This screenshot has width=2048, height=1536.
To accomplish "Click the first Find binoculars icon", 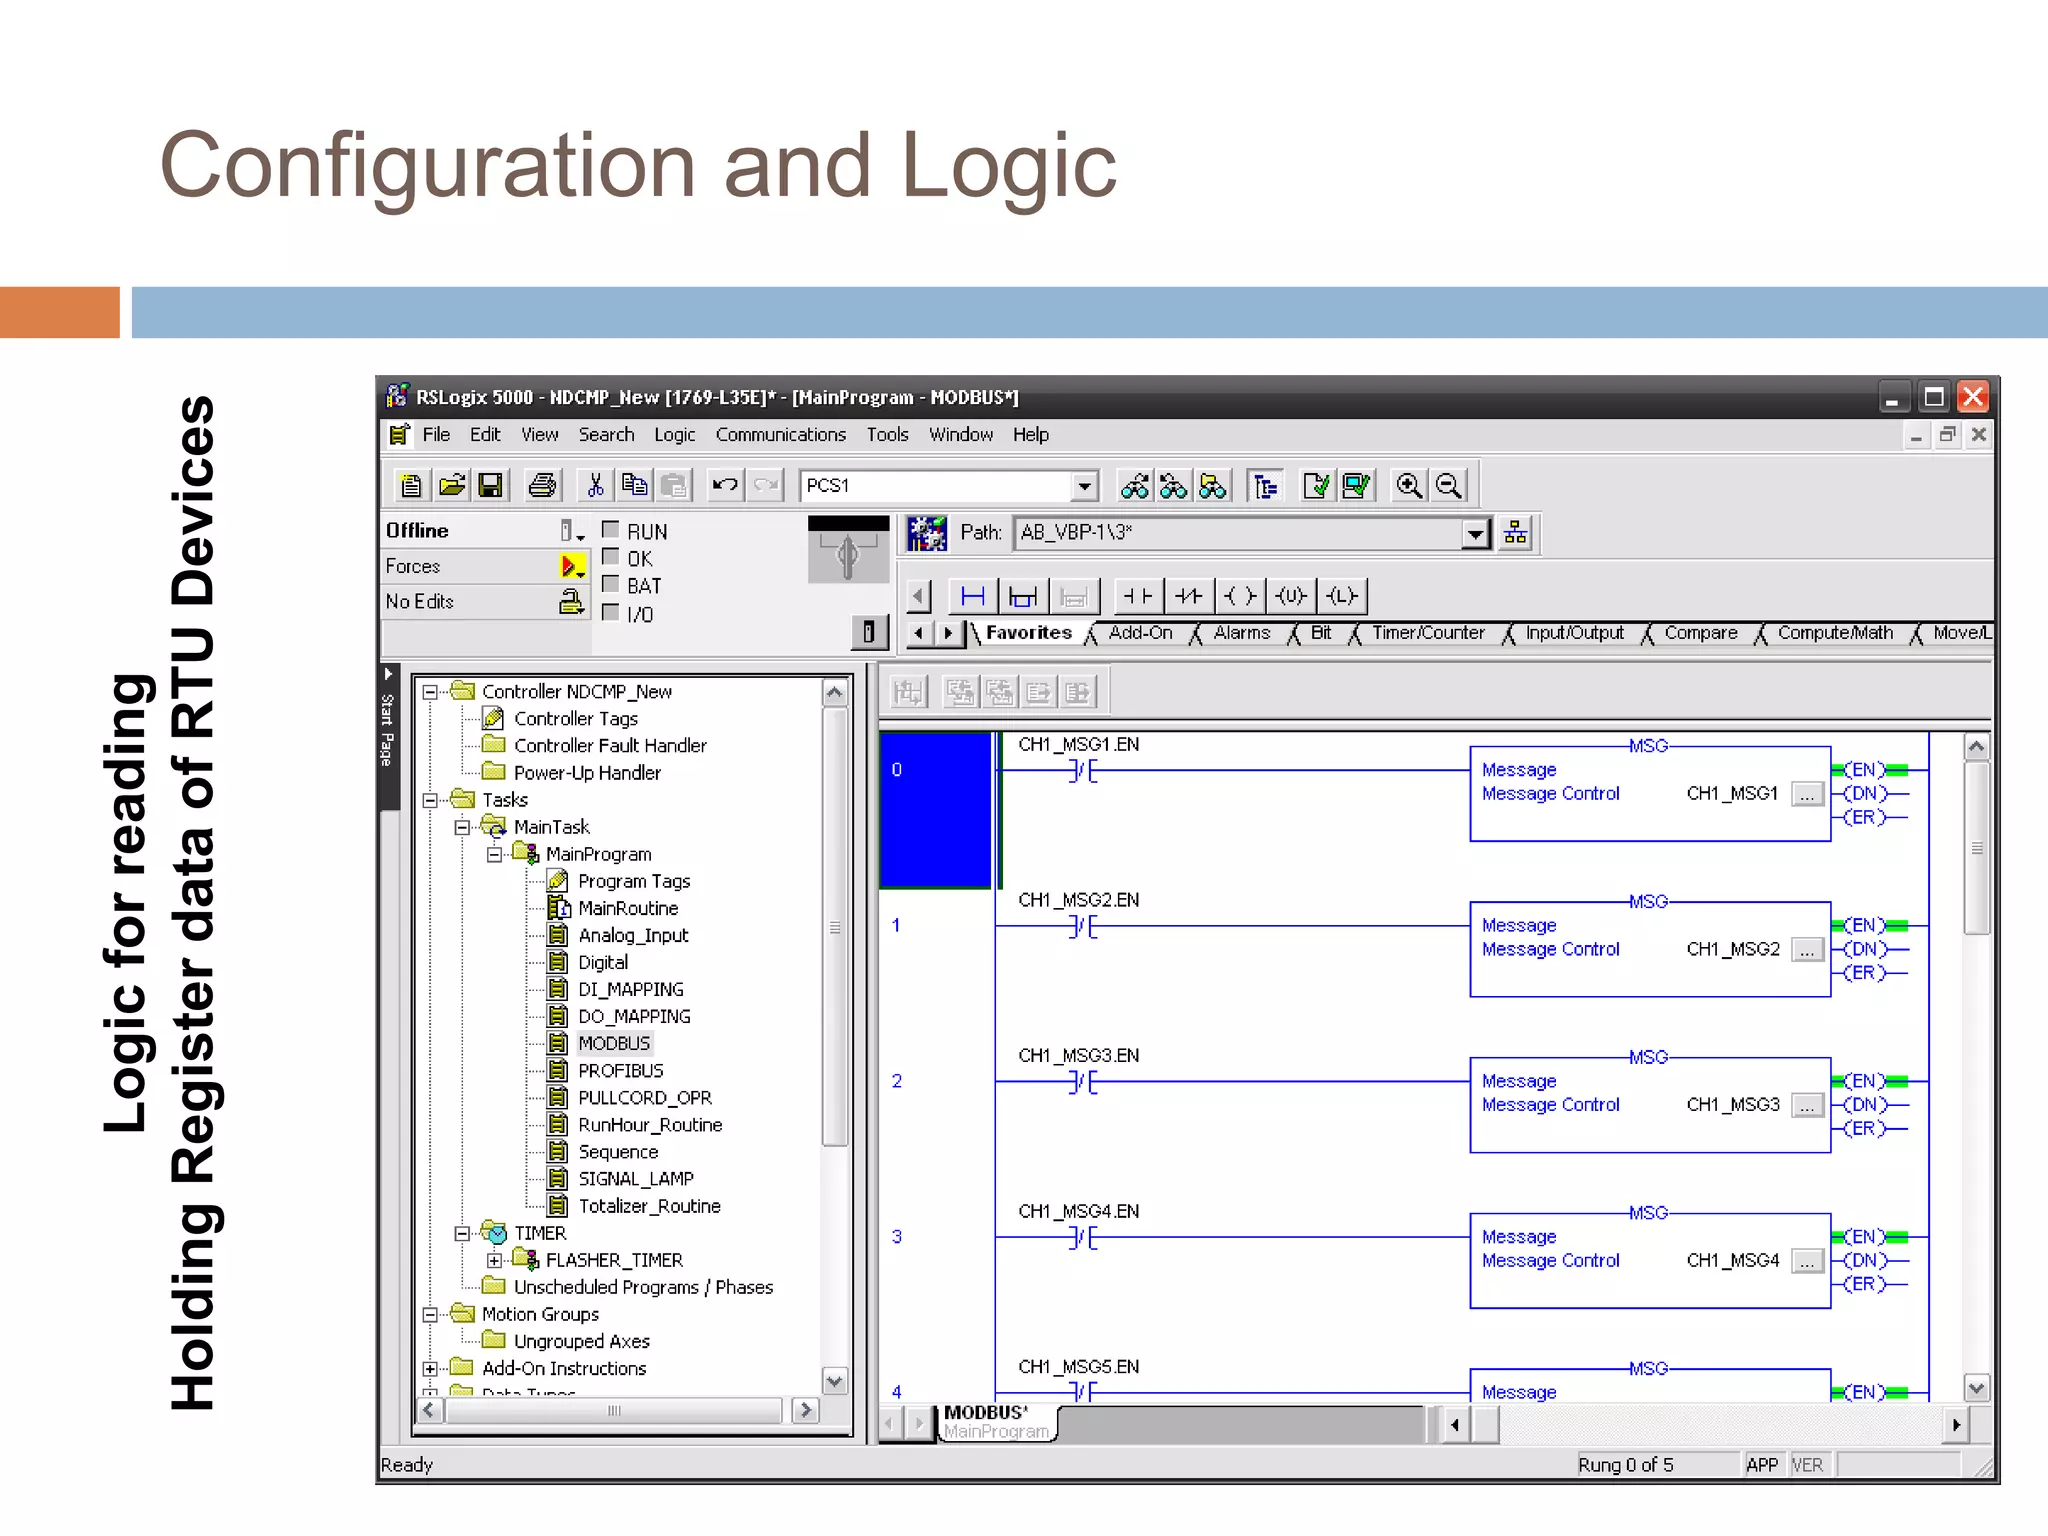I will tap(1134, 486).
